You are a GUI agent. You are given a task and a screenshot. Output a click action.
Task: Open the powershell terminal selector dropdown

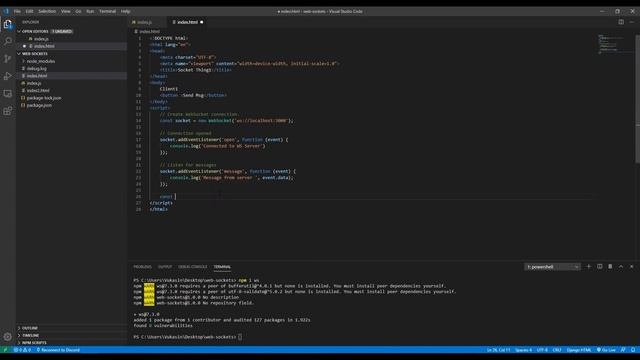[552, 267]
